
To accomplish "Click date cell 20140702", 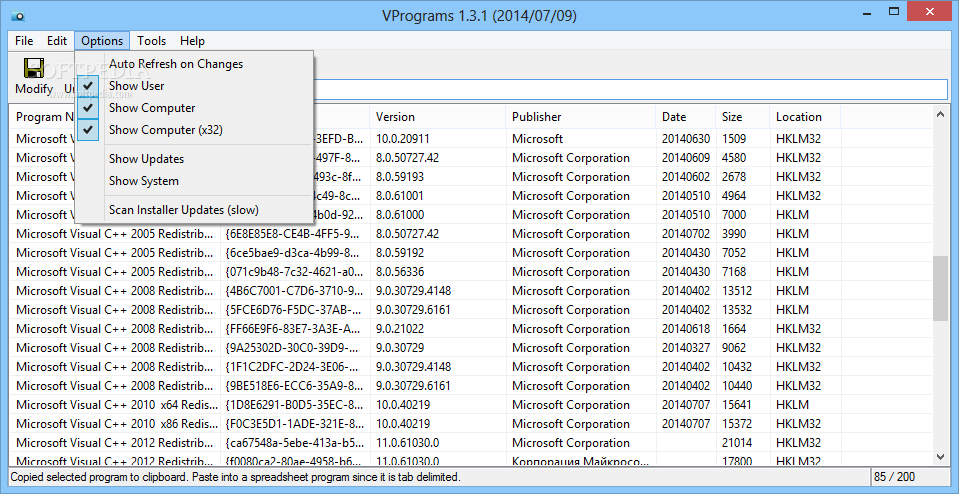I will point(686,234).
